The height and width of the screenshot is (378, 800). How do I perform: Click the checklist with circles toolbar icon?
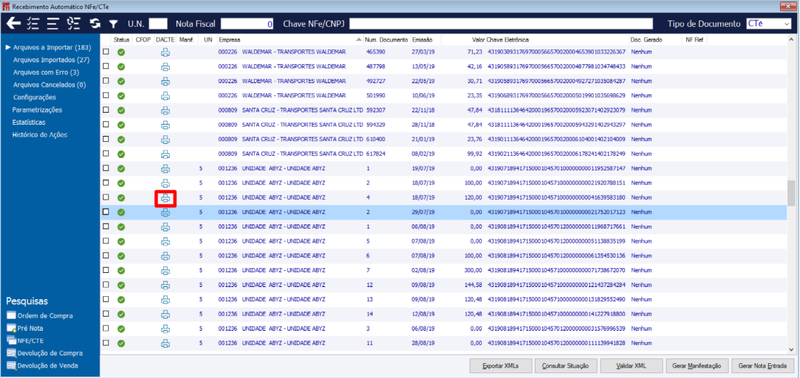pyautogui.click(x=74, y=23)
